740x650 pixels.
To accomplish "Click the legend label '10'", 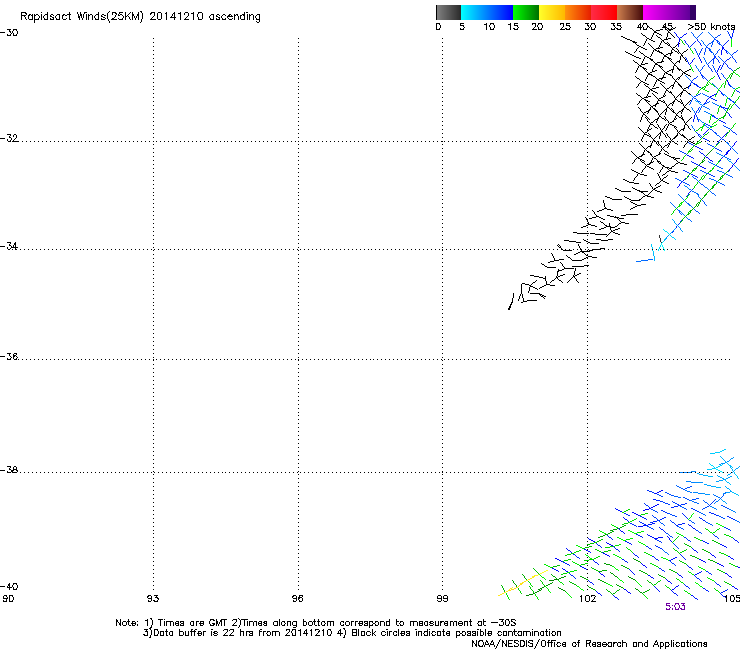I will click(489, 27).
